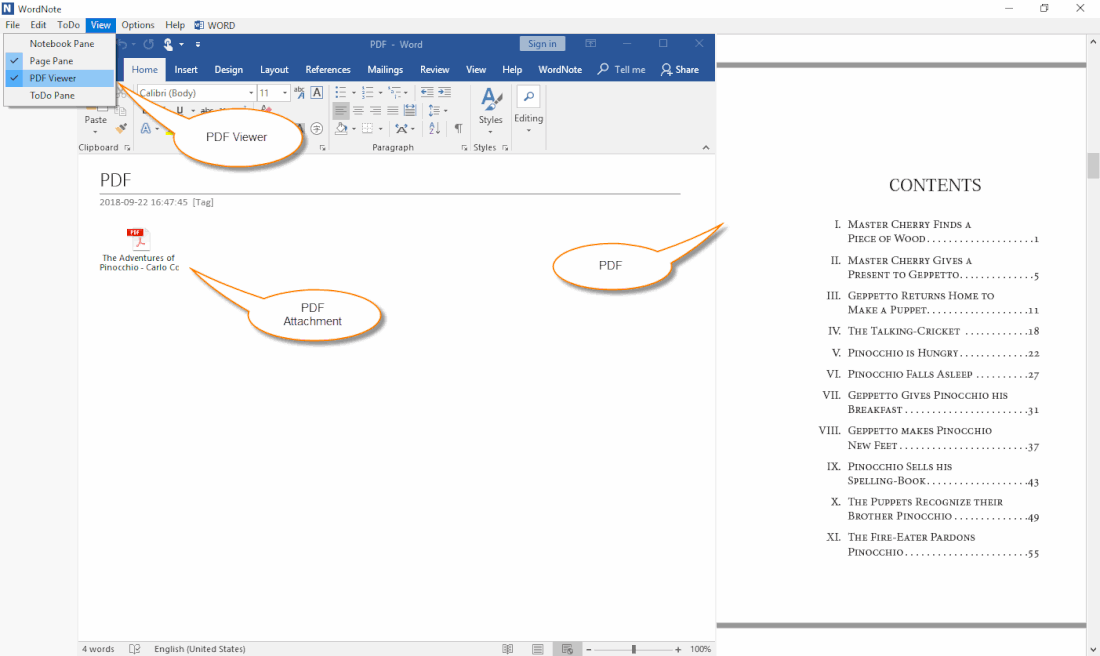Open the PDF attachment Adventures of Pinocchio
This screenshot has width=1100, height=656.
click(x=139, y=250)
